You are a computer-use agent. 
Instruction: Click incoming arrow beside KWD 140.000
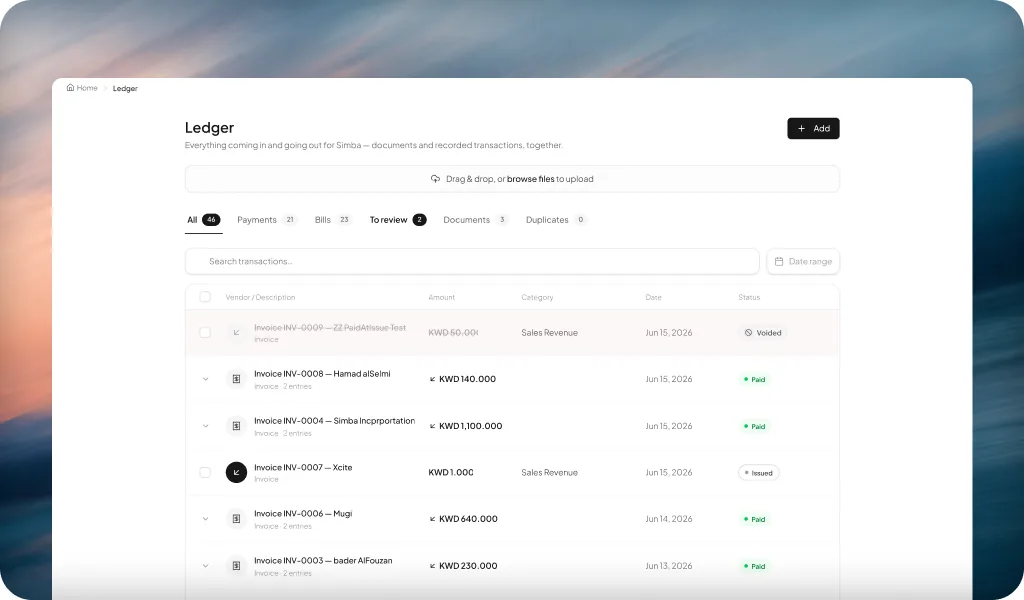tap(432, 379)
